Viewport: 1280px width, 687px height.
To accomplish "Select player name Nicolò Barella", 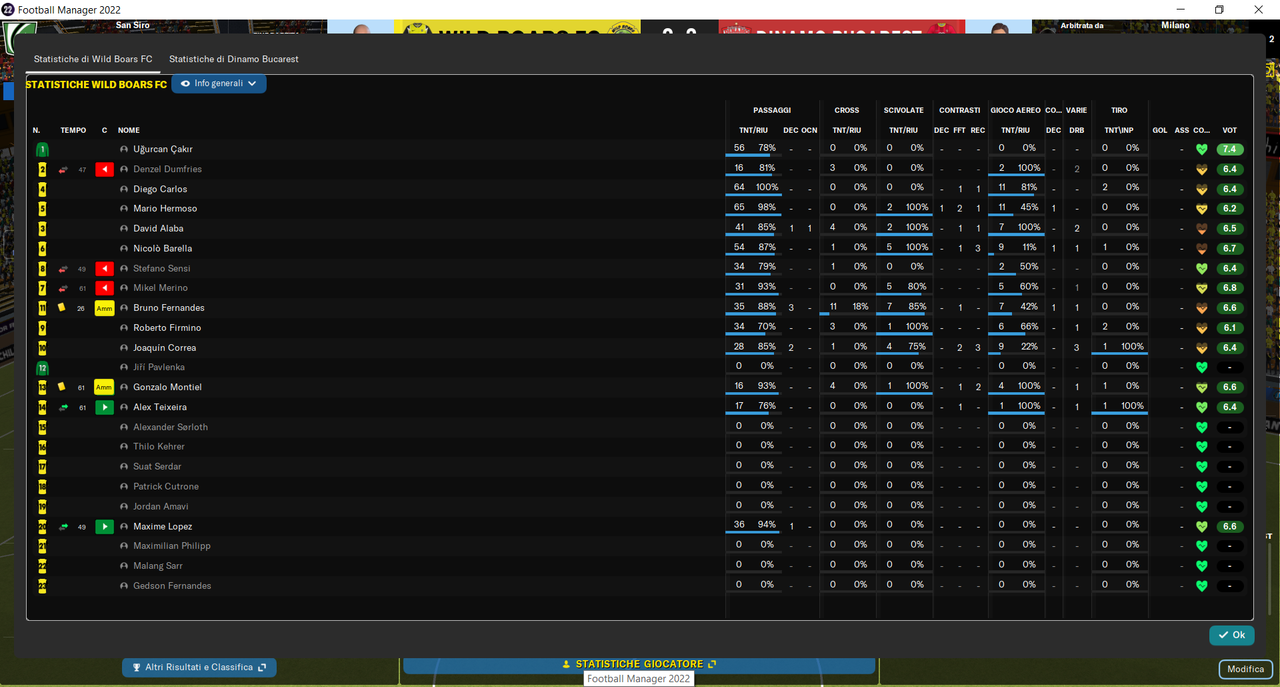I will click(163, 249).
